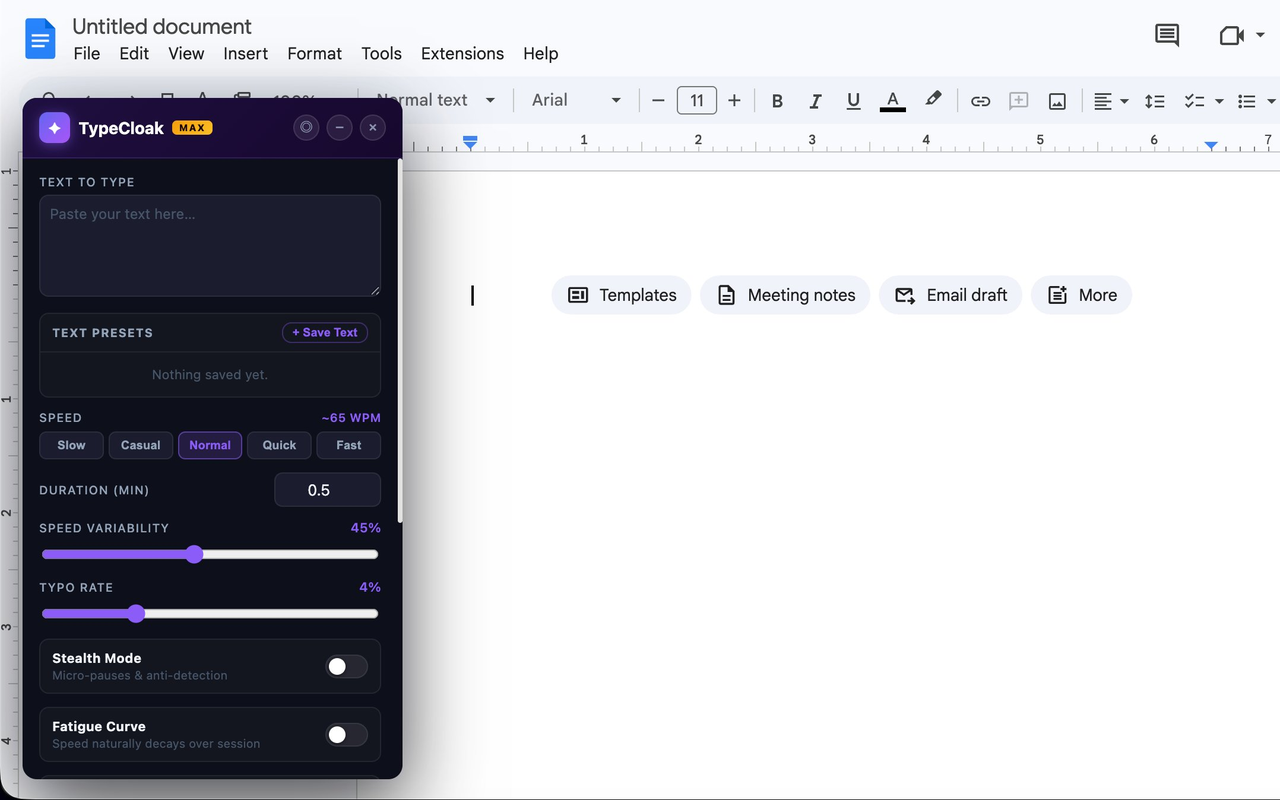Select the Slow speed option
The height and width of the screenshot is (800, 1280).
point(71,445)
